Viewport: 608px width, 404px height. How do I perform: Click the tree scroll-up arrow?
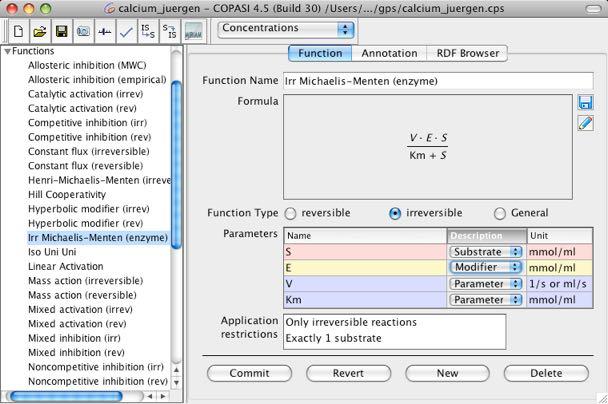coord(176,370)
